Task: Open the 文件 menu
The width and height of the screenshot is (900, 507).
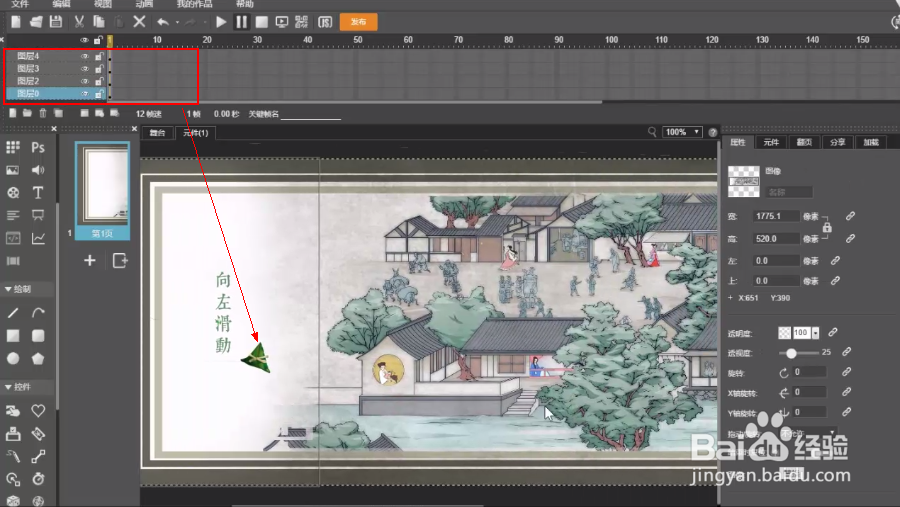Action: click(20, 4)
